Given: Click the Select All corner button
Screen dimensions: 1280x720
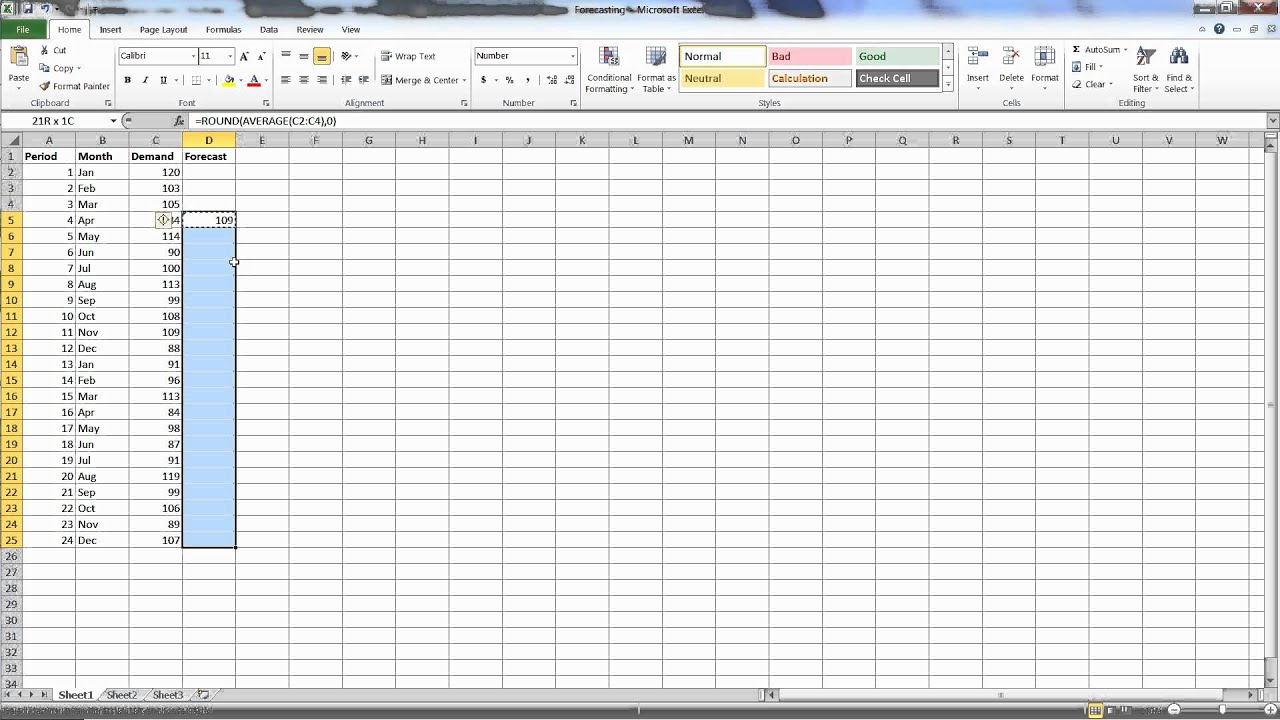Looking at the screenshot, I should [11, 141].
